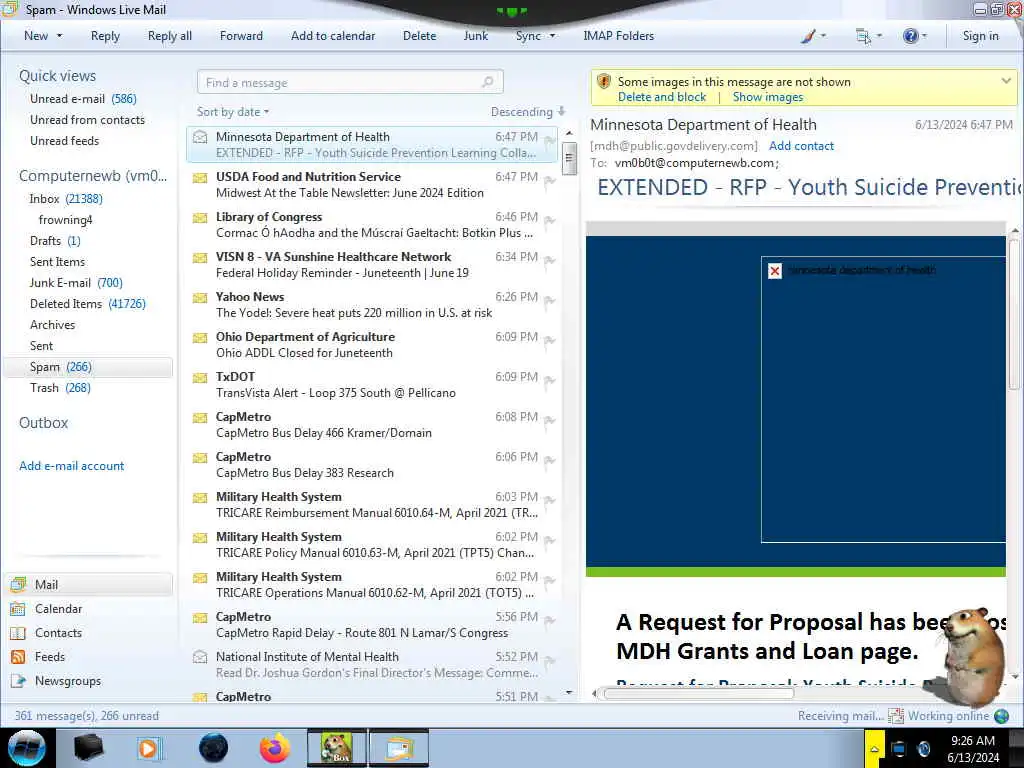
Task: Open the Contacts section icon
Action: click(x=18, y=633)
